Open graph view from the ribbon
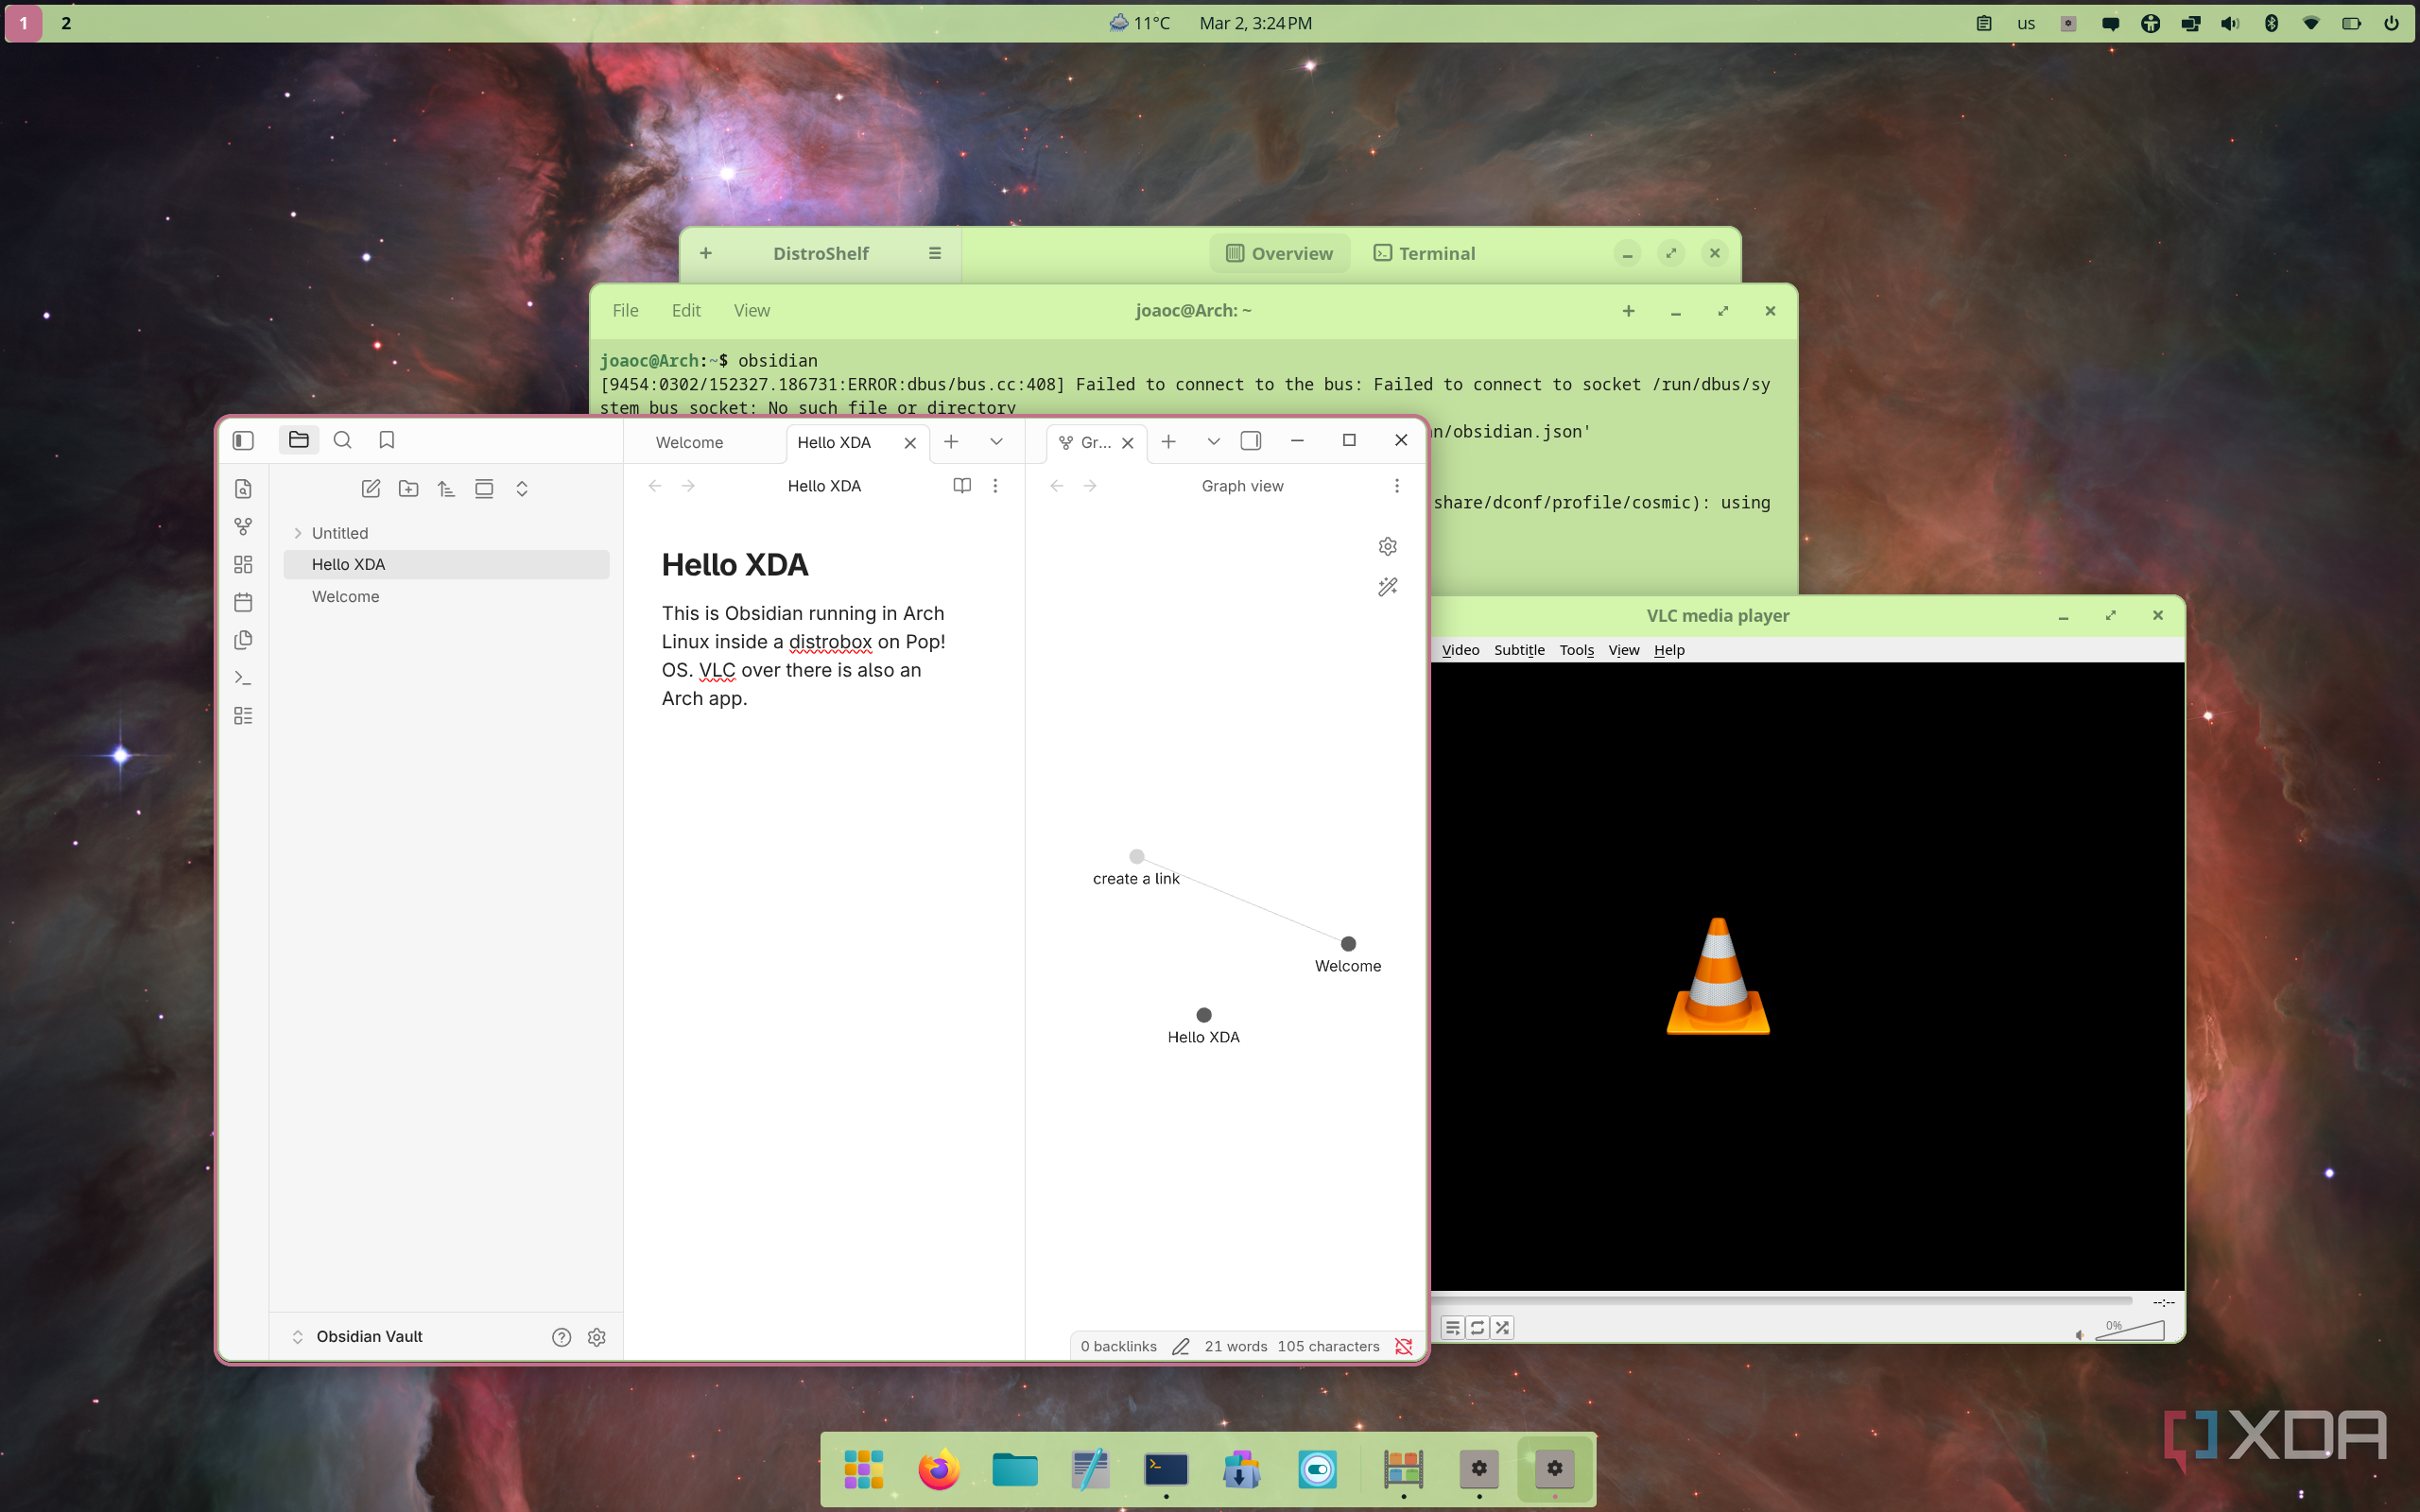The width and height of the screenshot is (2420, 1512). (x=243, y=527)
